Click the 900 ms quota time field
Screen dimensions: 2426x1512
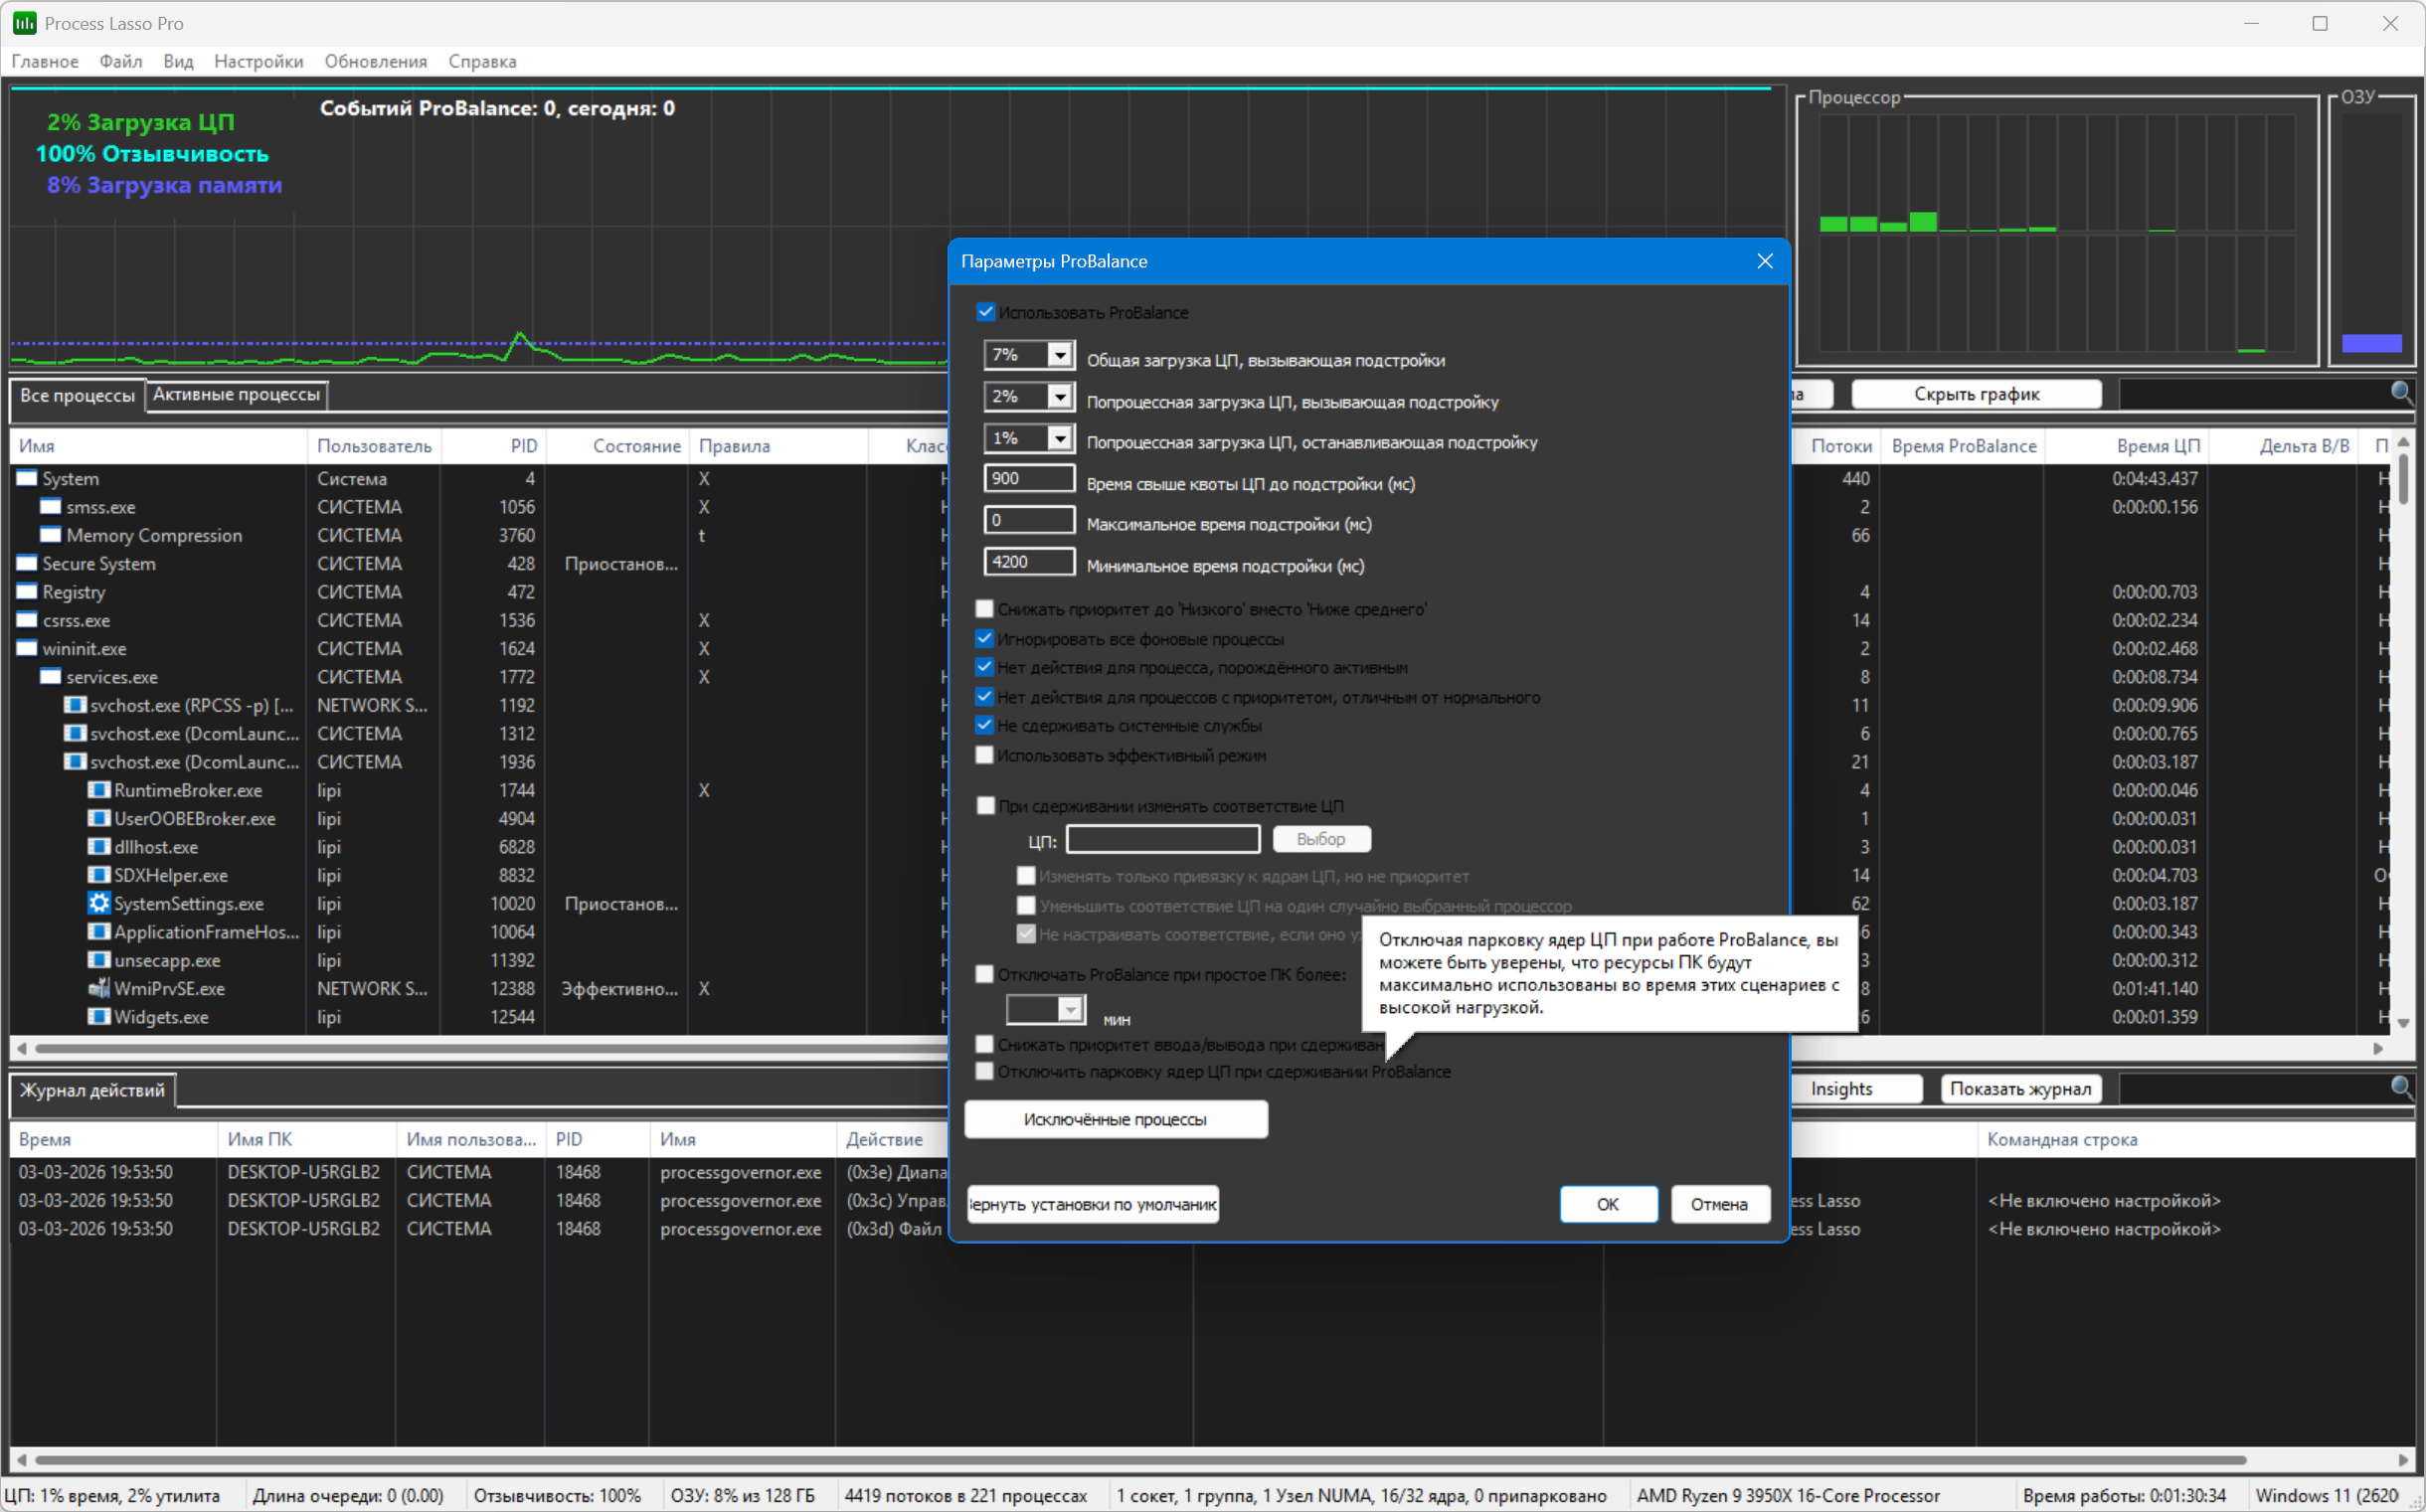(1028, 478)
